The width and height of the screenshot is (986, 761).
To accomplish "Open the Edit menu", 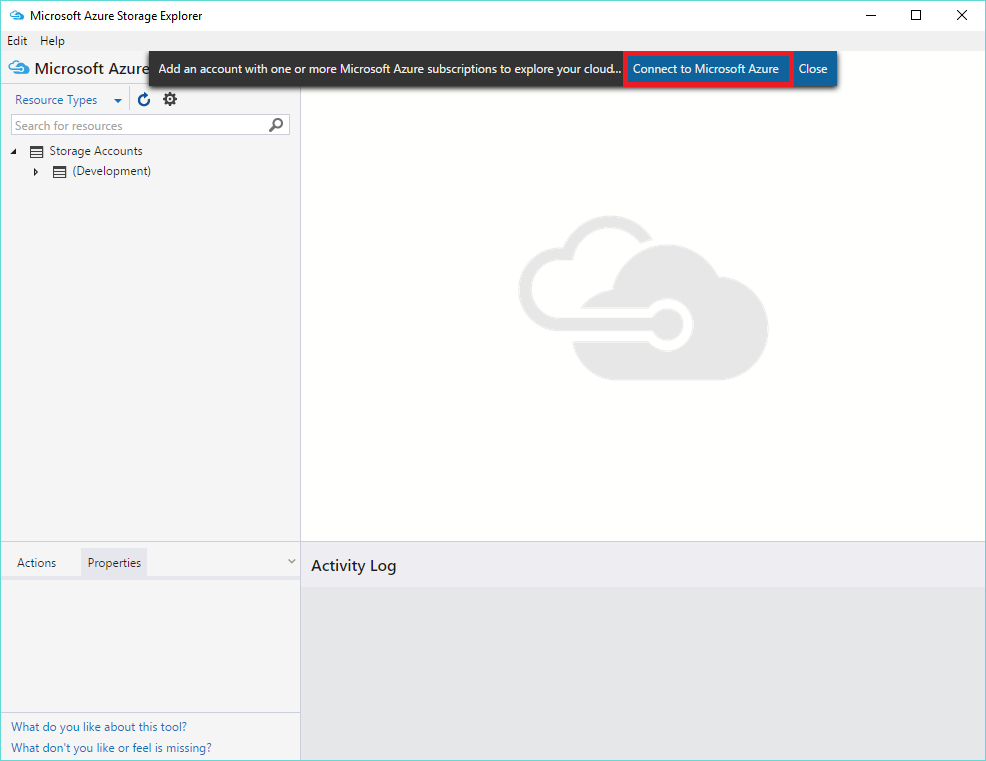I will [x=17, y=41].
